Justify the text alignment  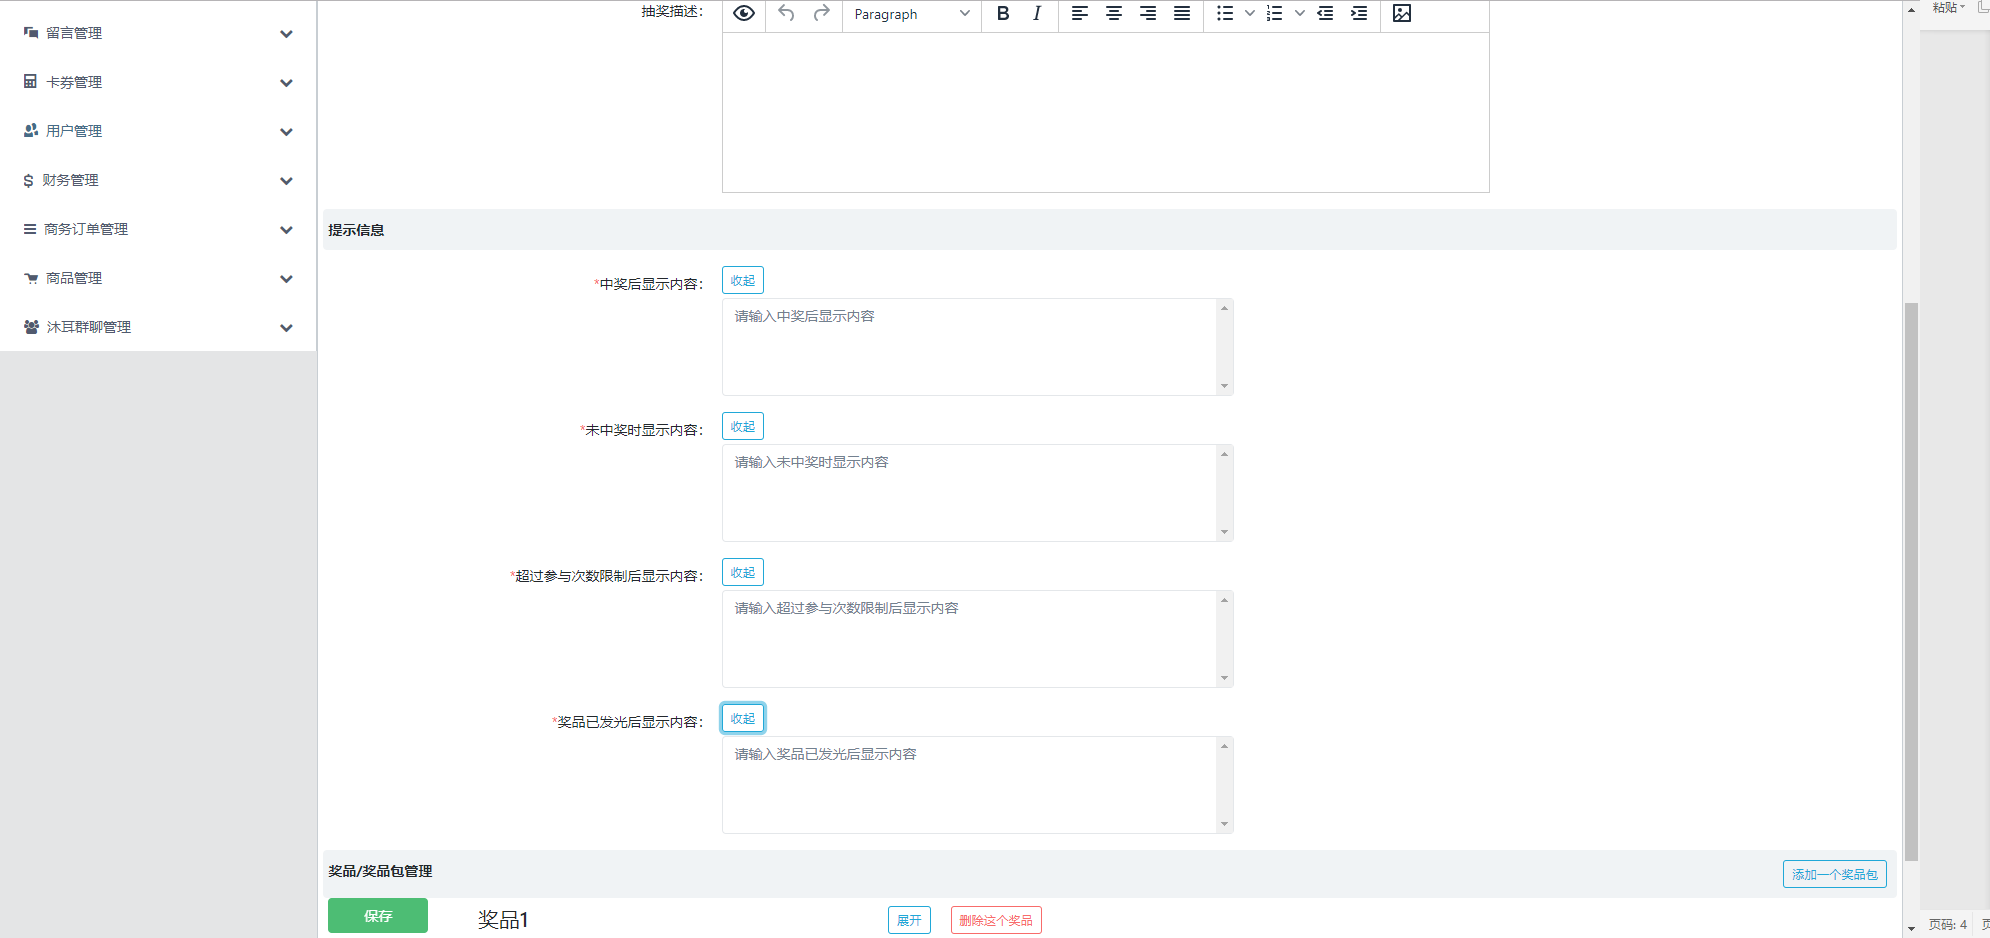1182,14
